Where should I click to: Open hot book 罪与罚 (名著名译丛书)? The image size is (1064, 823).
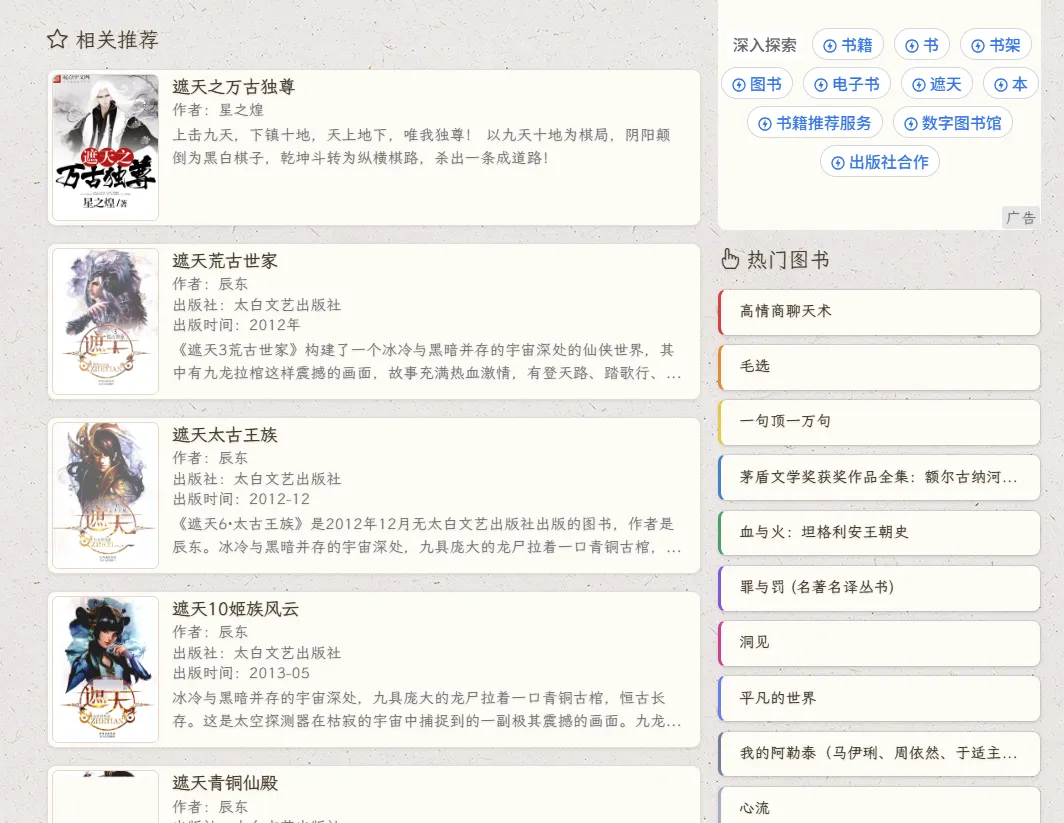click(x=879, y=588)
